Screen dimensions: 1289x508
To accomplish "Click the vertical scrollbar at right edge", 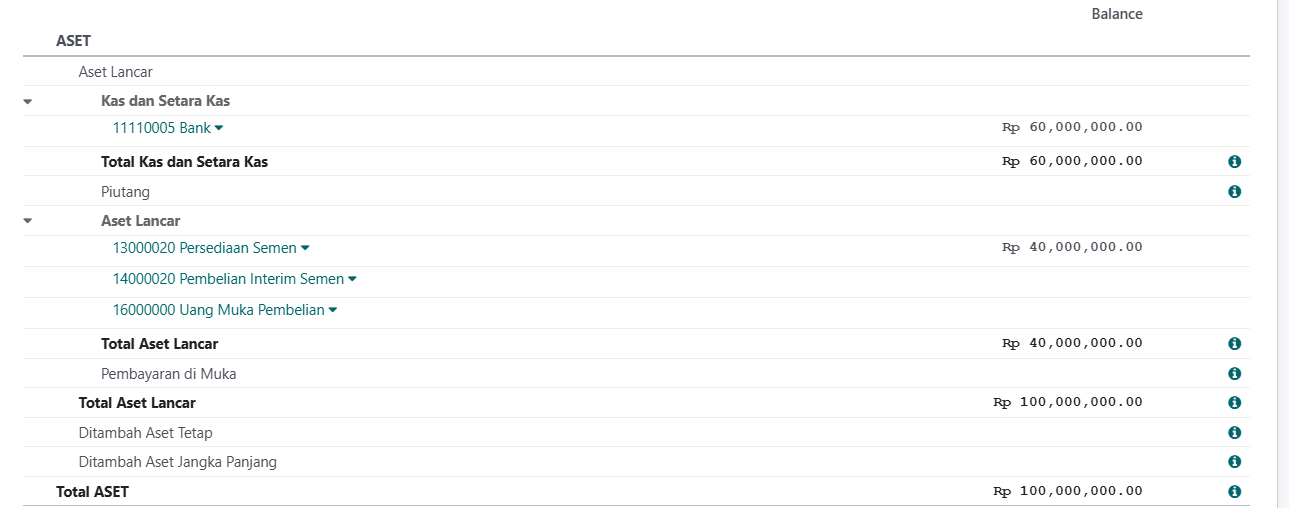I will (1284, 254).
